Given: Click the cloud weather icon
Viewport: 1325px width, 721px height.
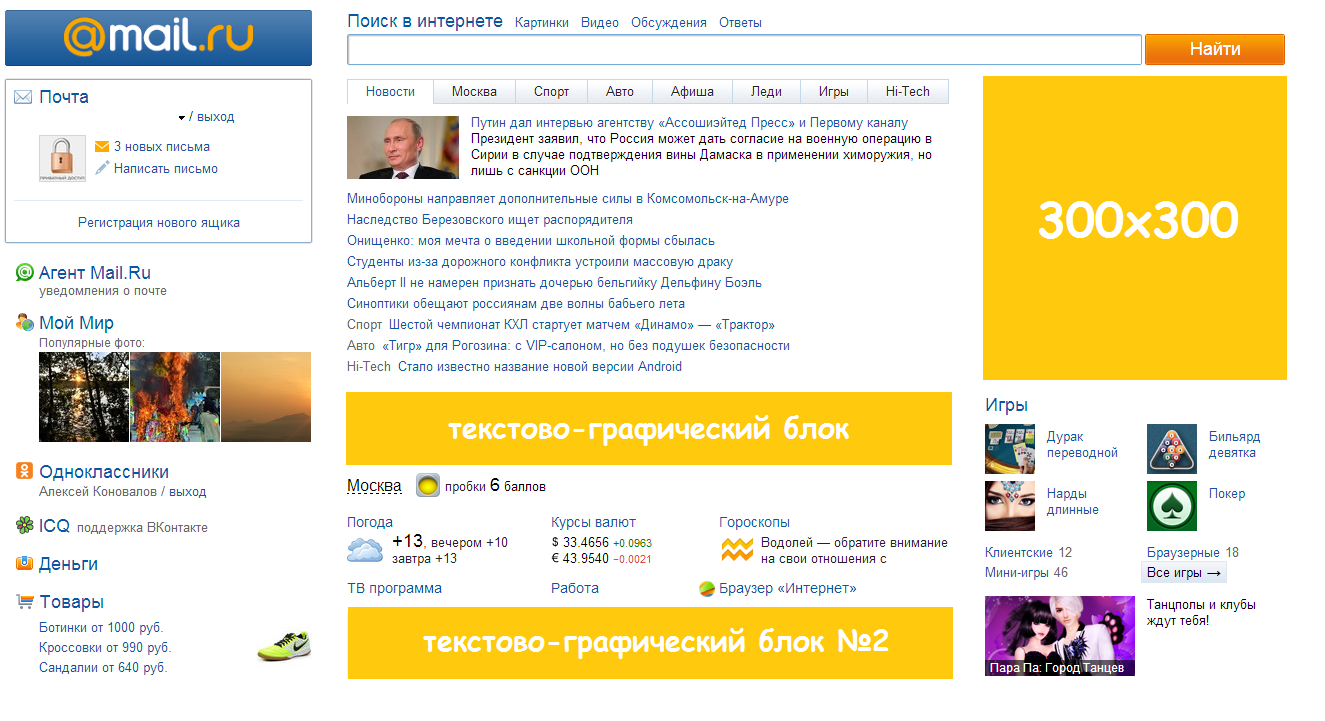Looking at the screenshot, I should click(x=365, y=549).
